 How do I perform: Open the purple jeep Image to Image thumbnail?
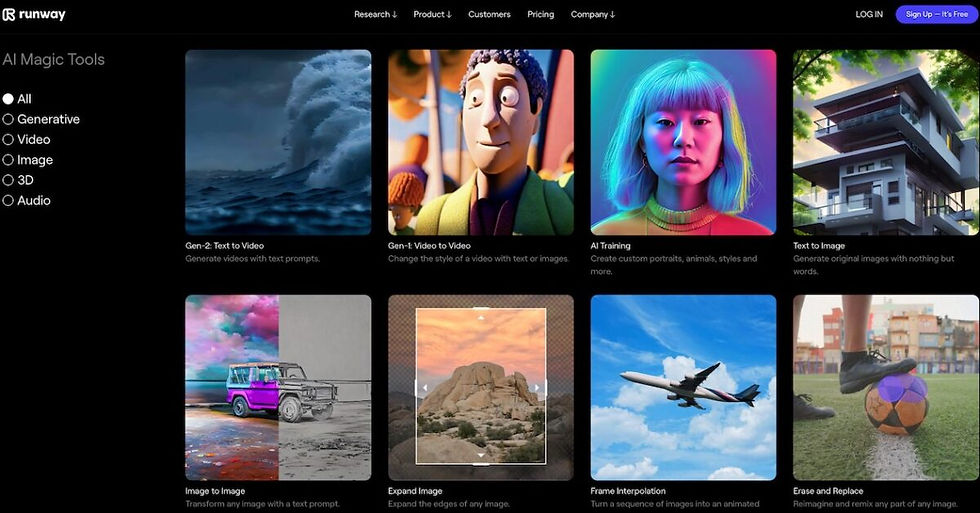pos(278,387)
